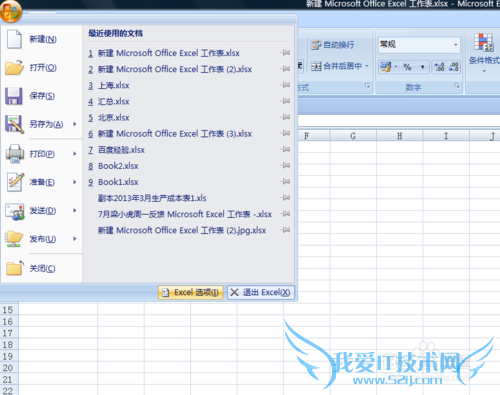This screenshot has width=500, height=395.
Task: Click the Publish (发布) icon
Action: [14, 239]
